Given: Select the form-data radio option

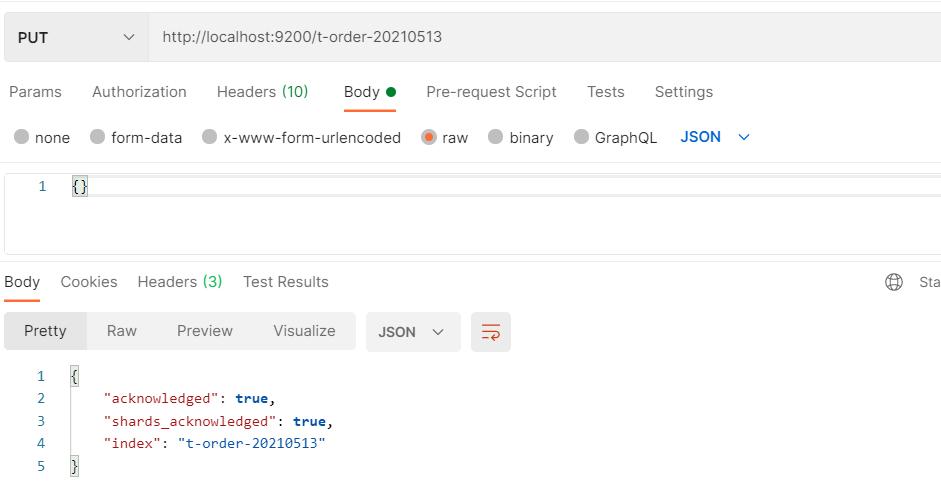Looking at the screenshot, I should (98, 137).
